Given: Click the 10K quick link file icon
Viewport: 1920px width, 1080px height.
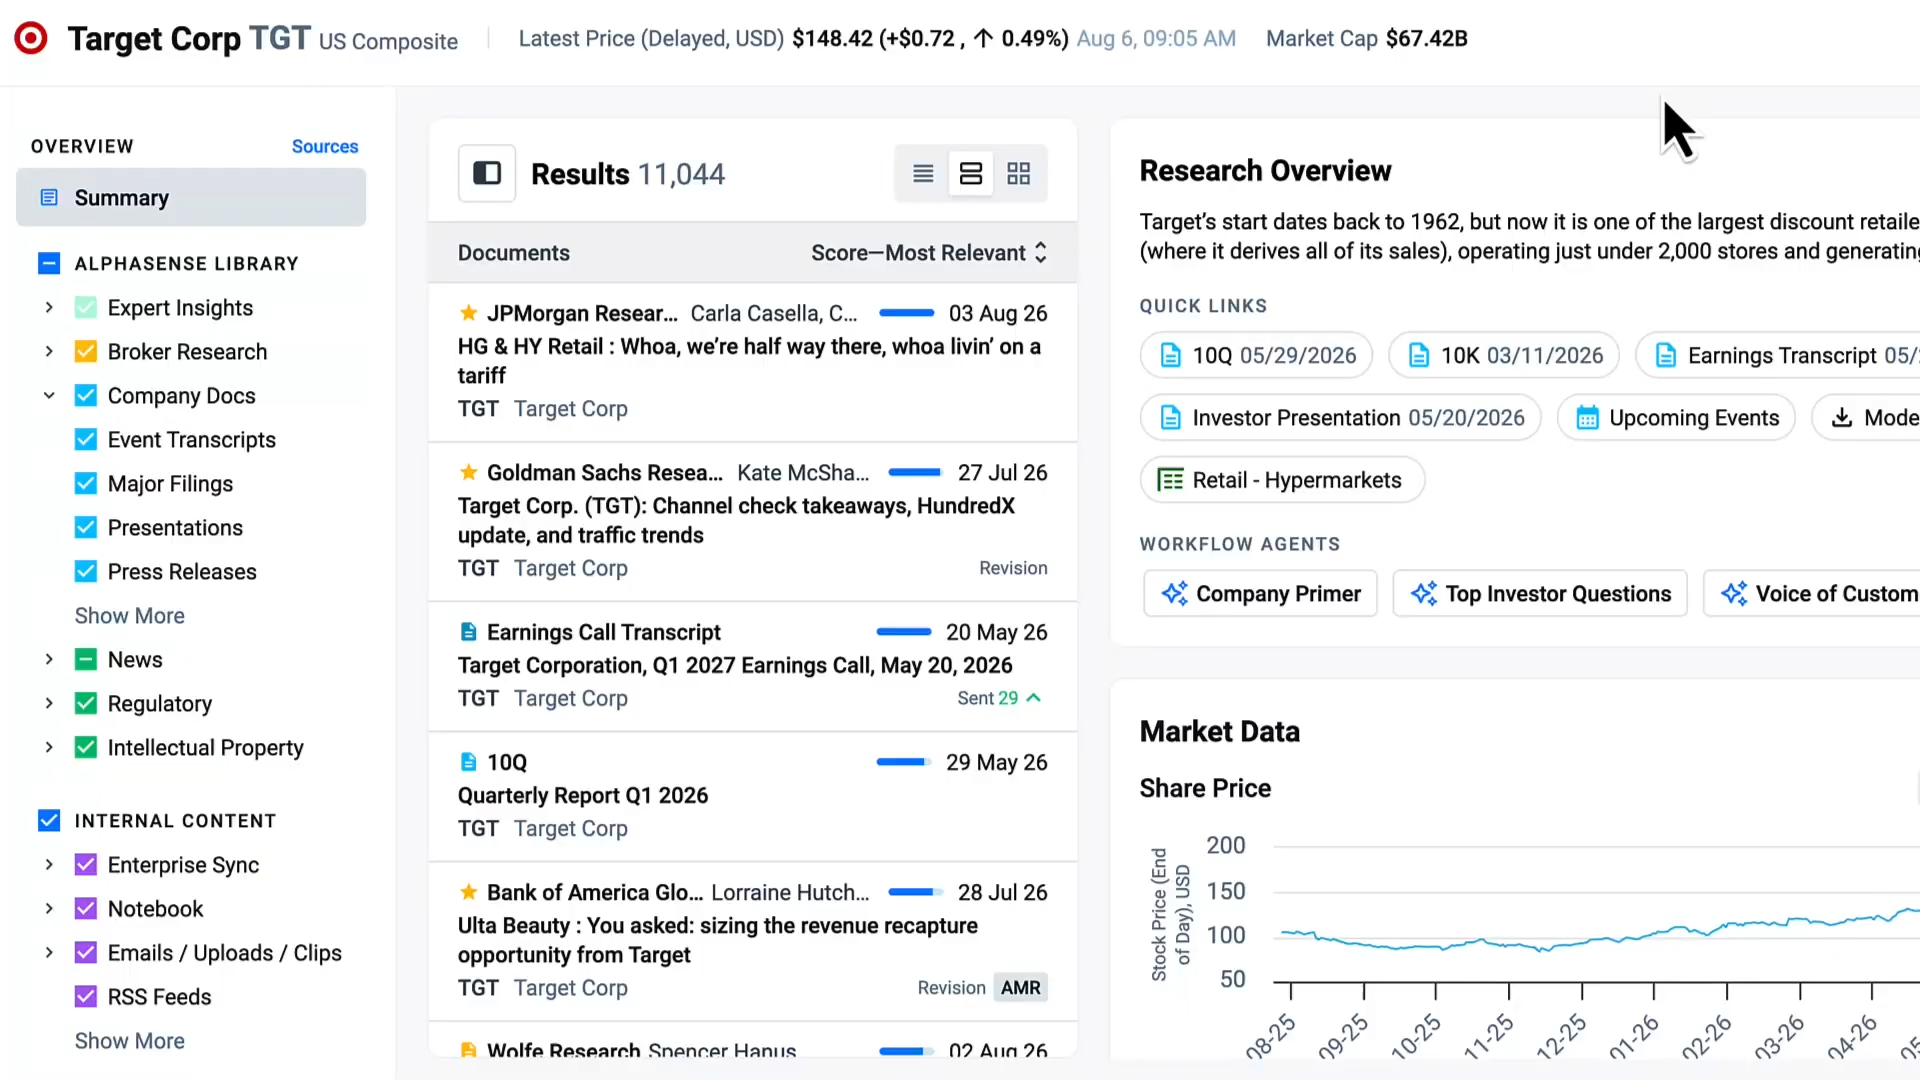Looking at the screenshot, I should click(x=1418, y=355).
